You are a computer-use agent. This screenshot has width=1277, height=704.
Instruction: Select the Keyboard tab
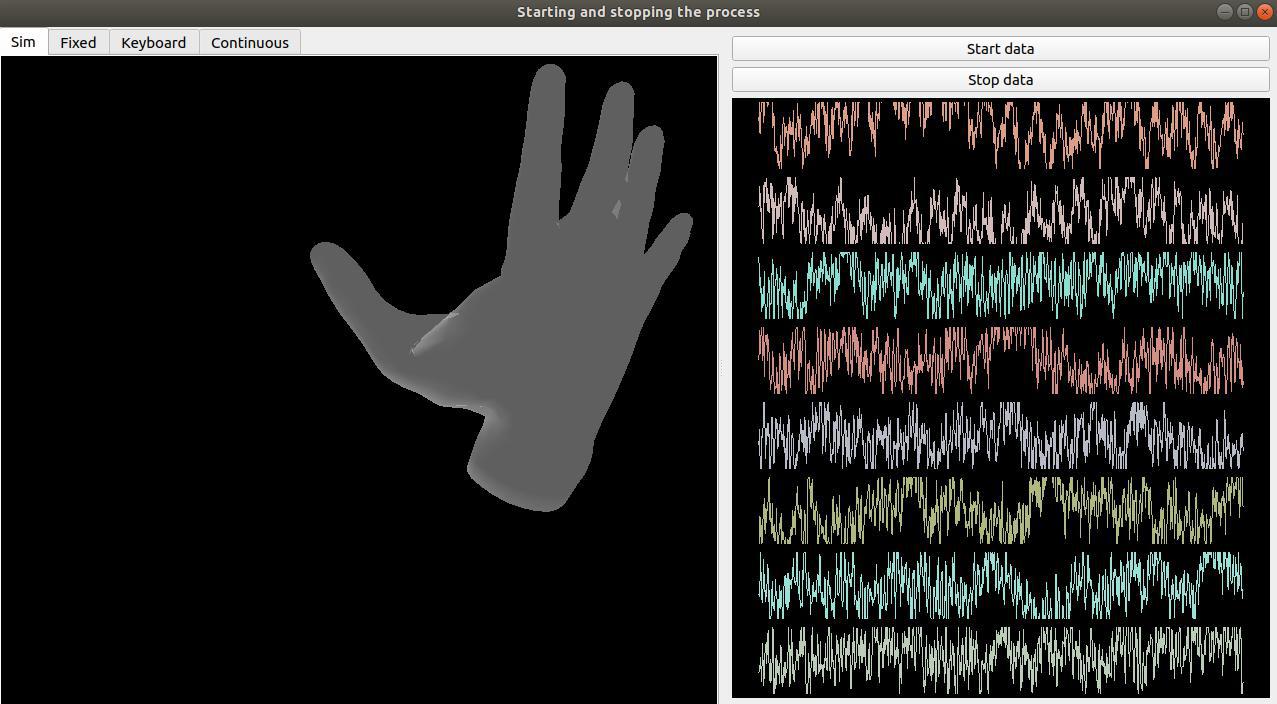[x=154, y=43]
